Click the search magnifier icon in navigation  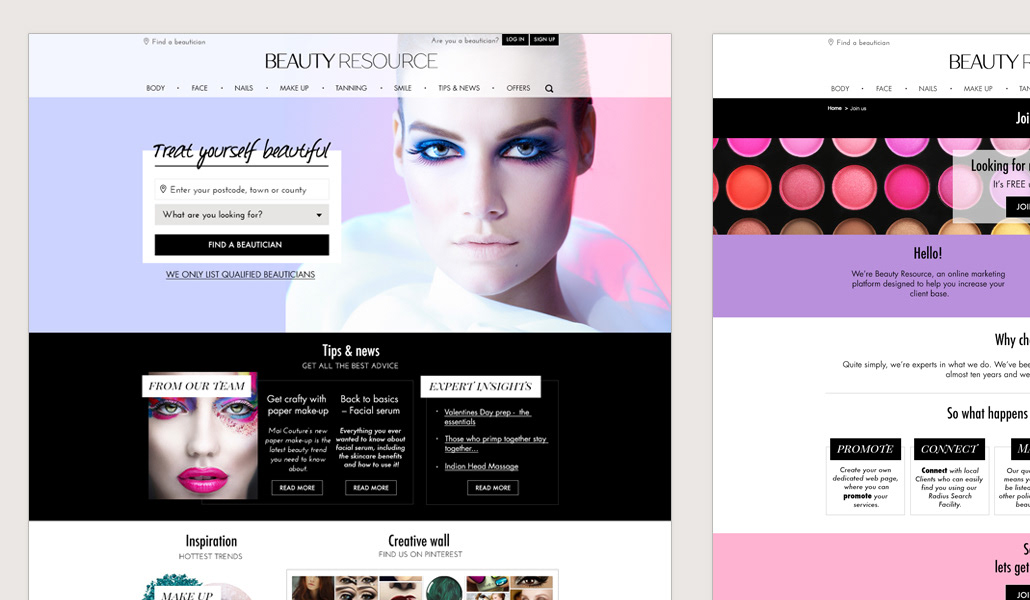[x=549, y=88]
